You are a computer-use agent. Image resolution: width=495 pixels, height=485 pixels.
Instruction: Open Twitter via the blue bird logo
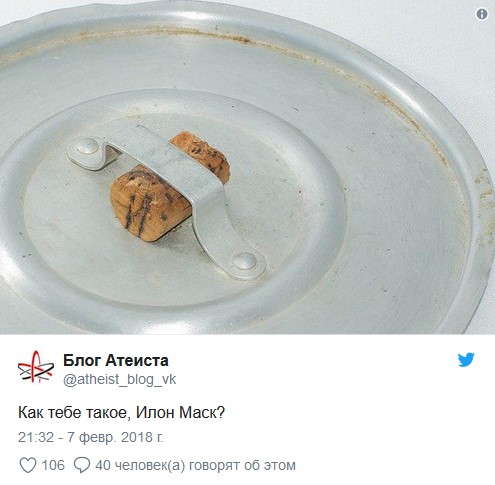click(x=466, y=360)
